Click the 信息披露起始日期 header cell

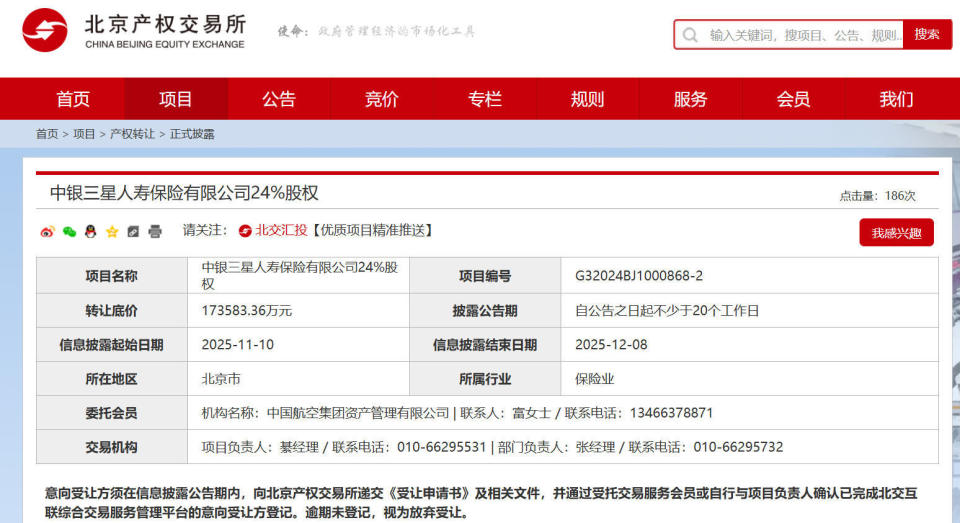111,345
